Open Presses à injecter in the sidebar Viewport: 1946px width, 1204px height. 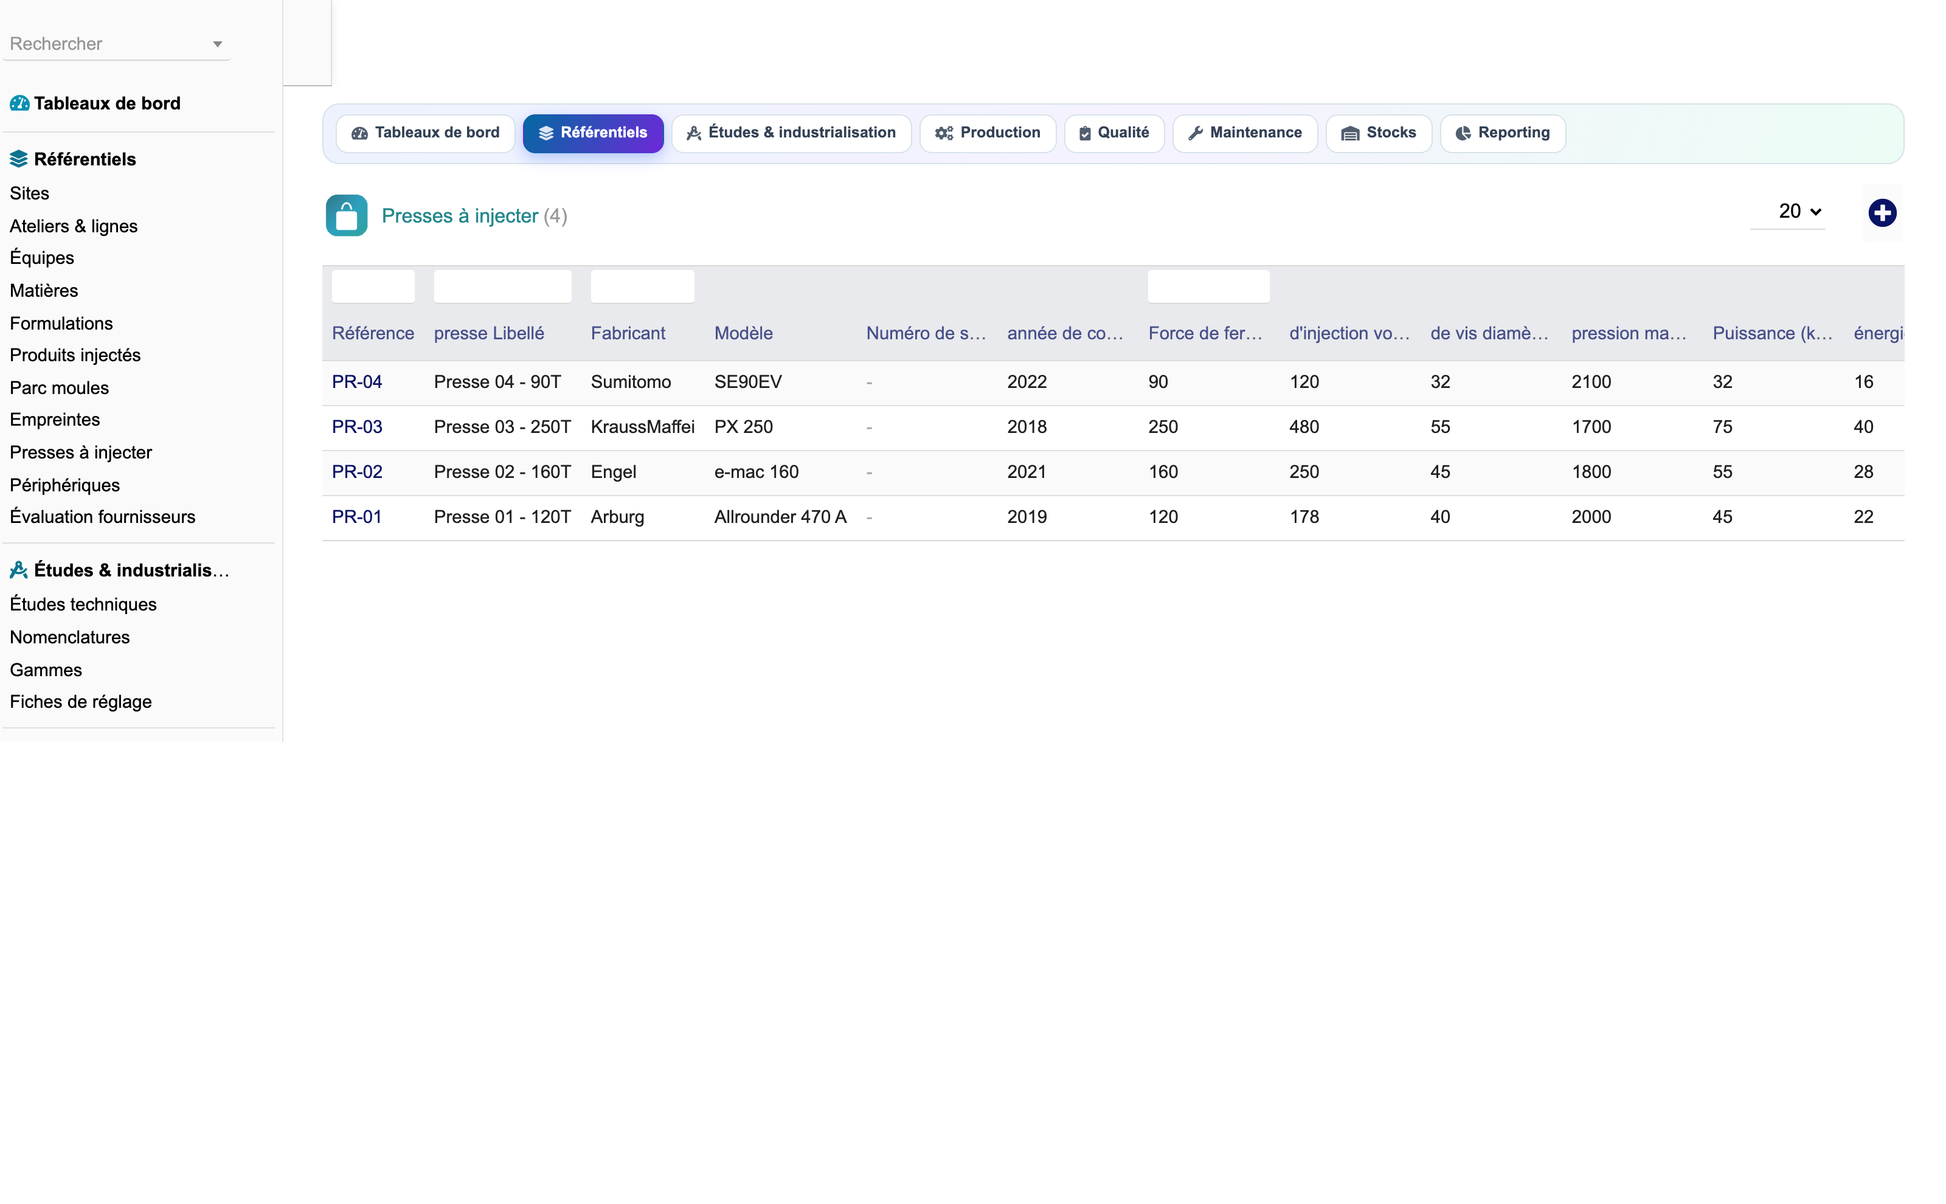tap(81, 452)
